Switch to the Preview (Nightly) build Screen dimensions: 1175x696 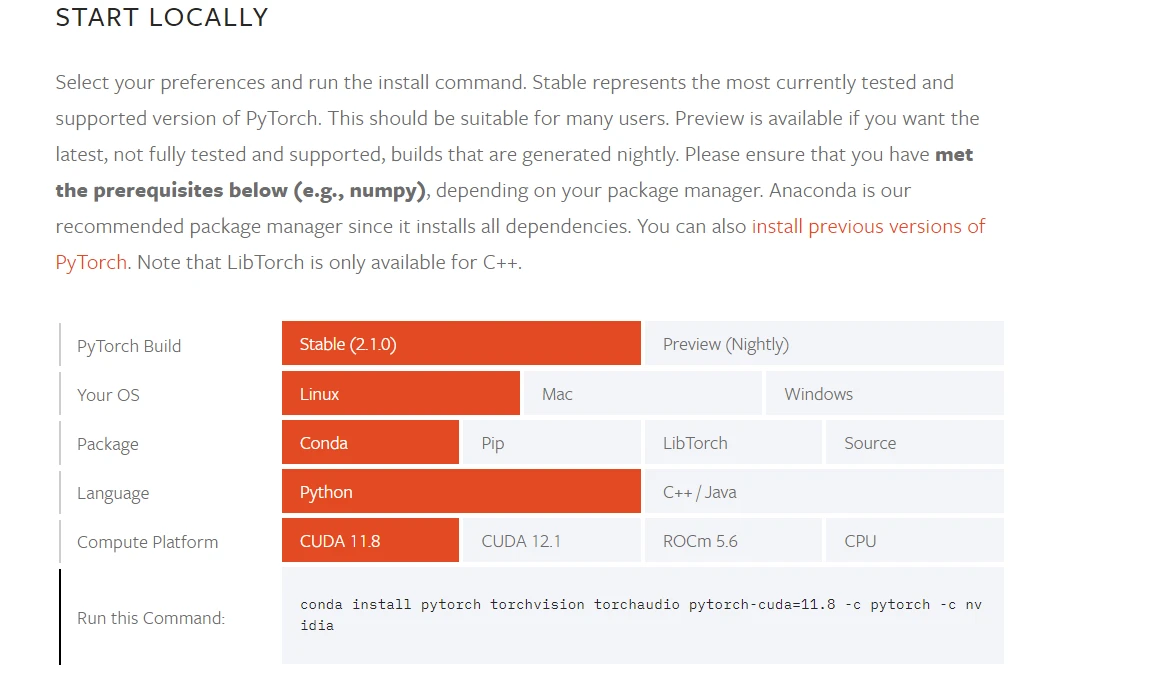[x=823, y=344]
